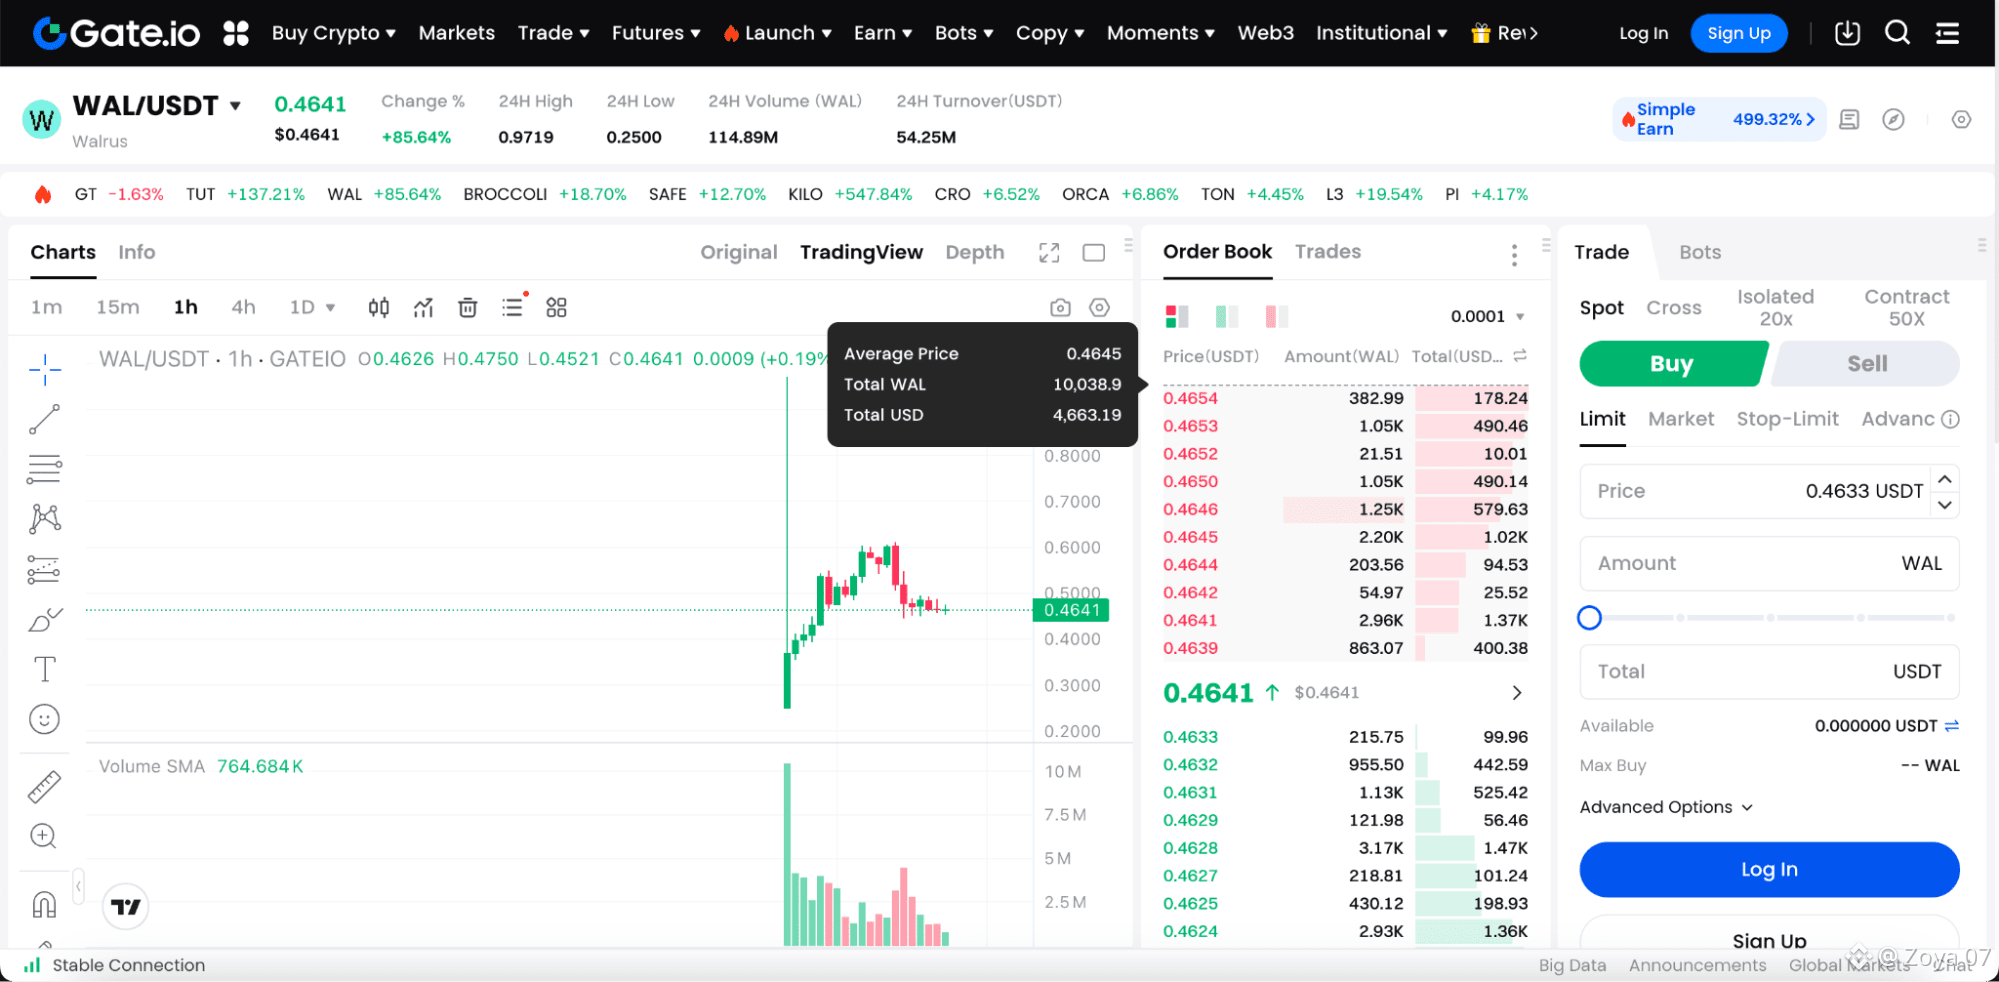Toggle the magnet snap tool
The width and height of the screenshot is (1999, 982).
coord(44,905)
